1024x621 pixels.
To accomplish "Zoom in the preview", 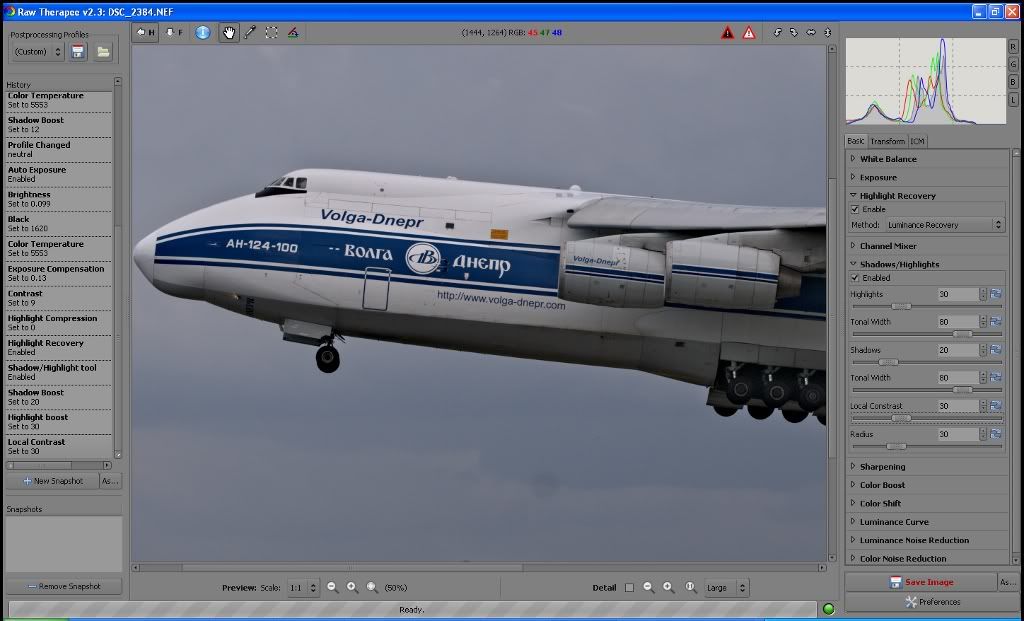I will point(352,587).
